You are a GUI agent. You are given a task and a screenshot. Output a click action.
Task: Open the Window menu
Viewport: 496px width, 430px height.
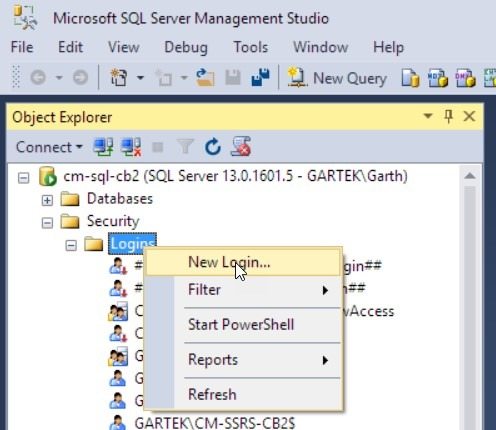click(320, 47)
